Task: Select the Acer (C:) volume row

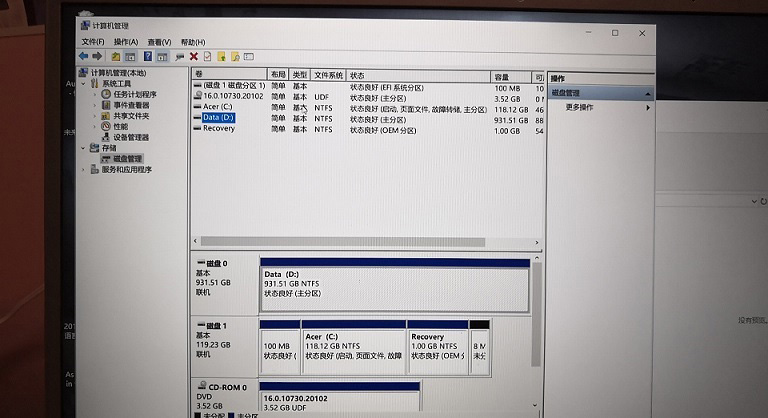Action: (x=367, y=107)
